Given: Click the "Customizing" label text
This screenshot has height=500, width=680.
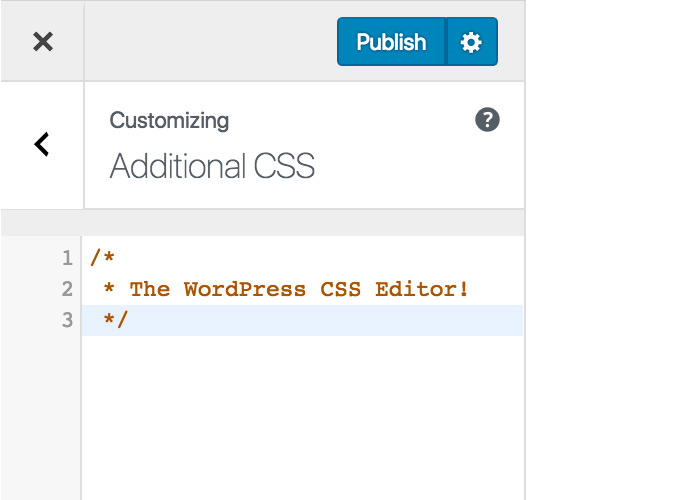Looking at the screenshot, I should coord(169,121).
